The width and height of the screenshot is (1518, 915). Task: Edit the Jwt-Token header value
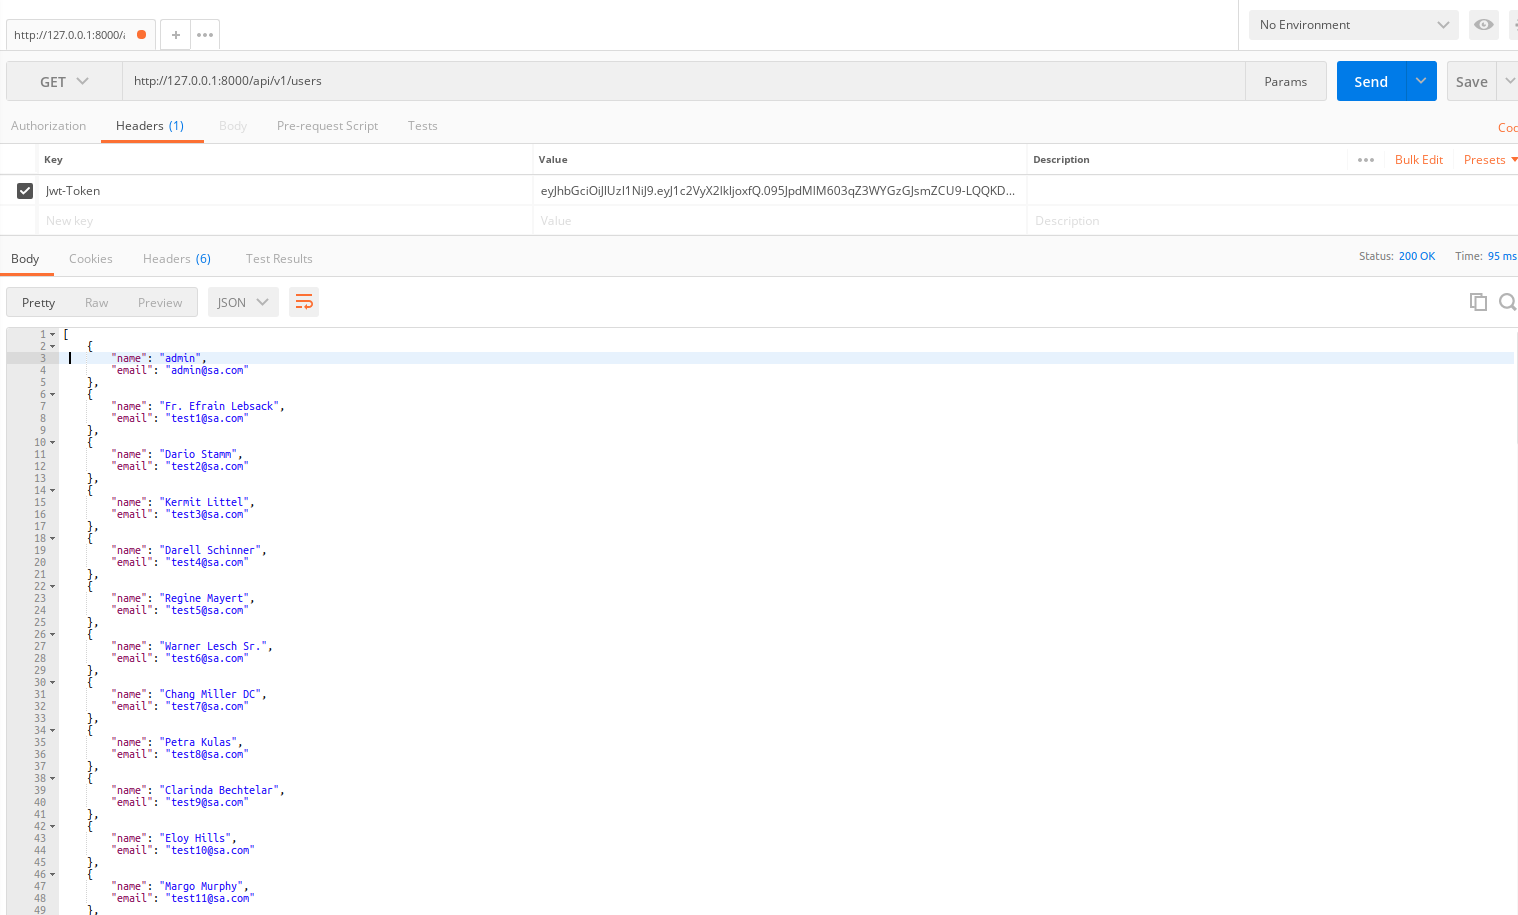pos(780,191)
